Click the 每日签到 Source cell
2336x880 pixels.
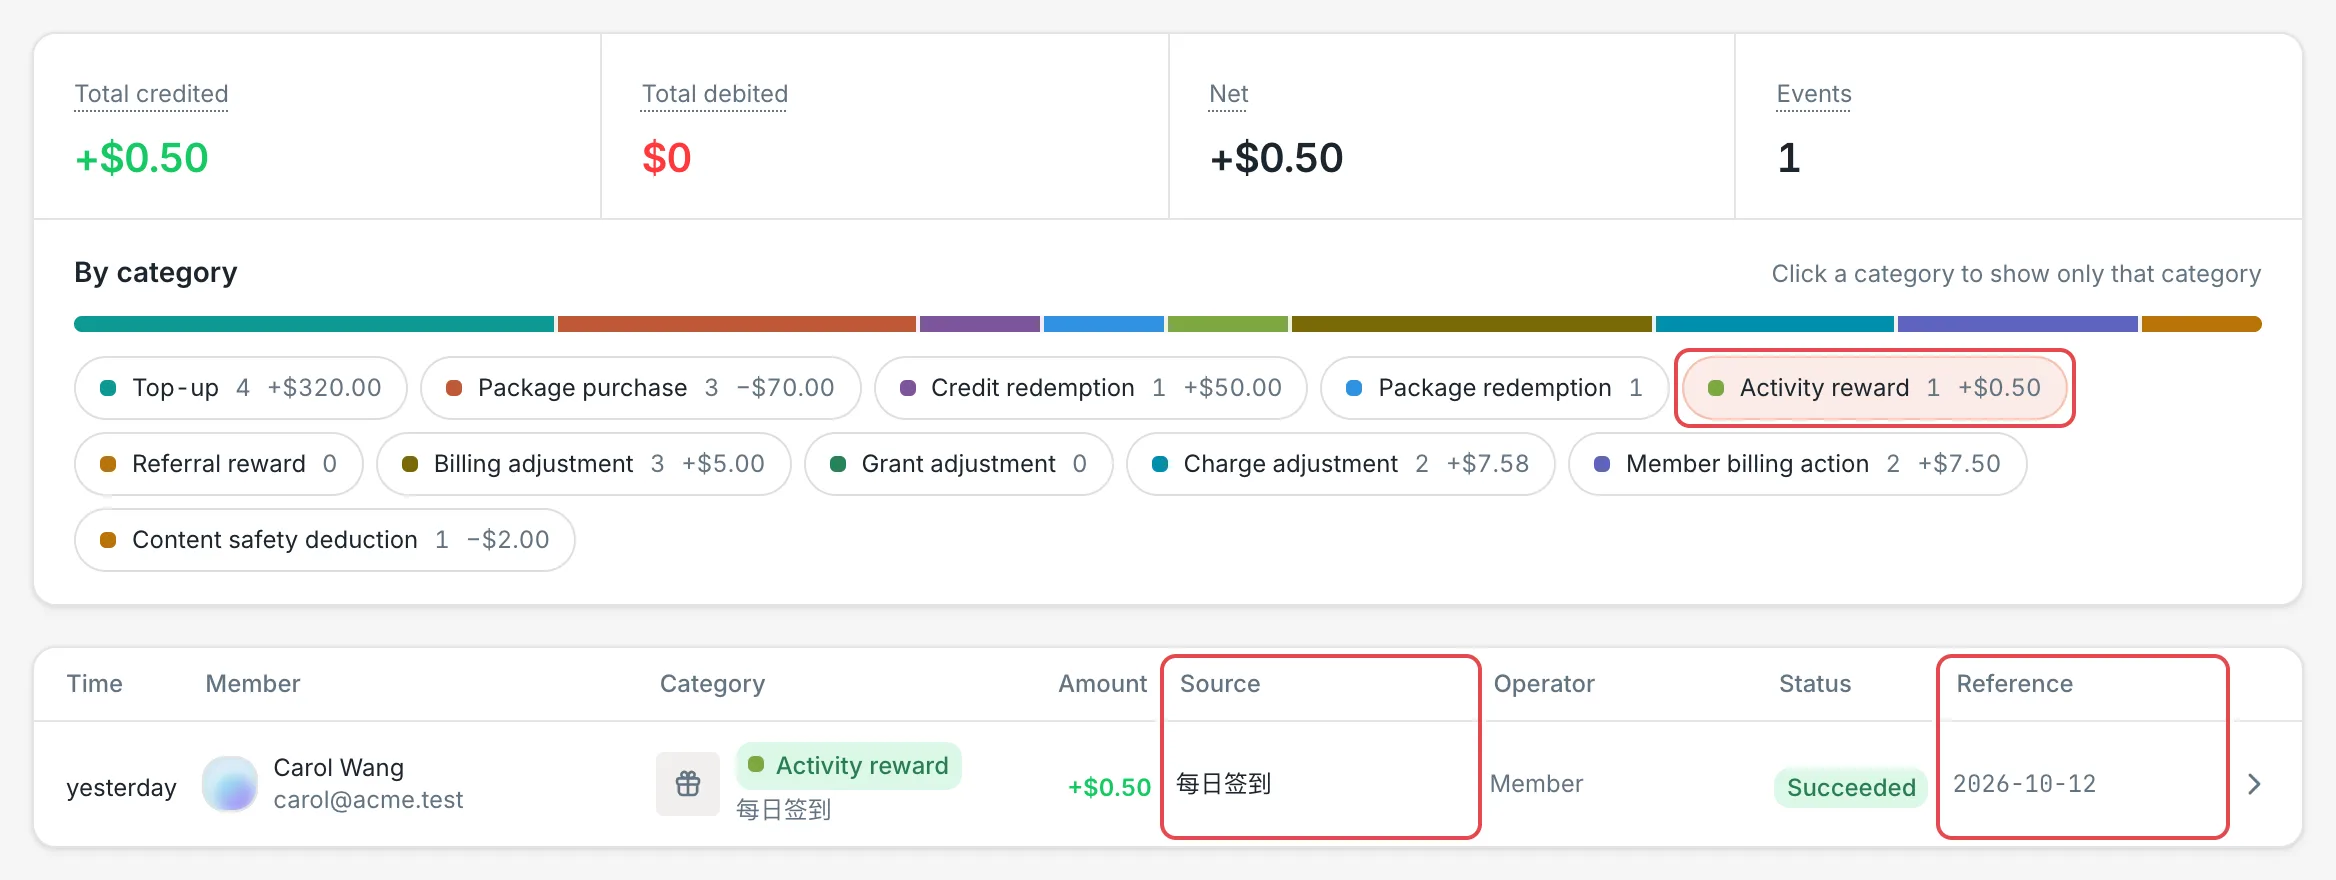pos(1223,784)
